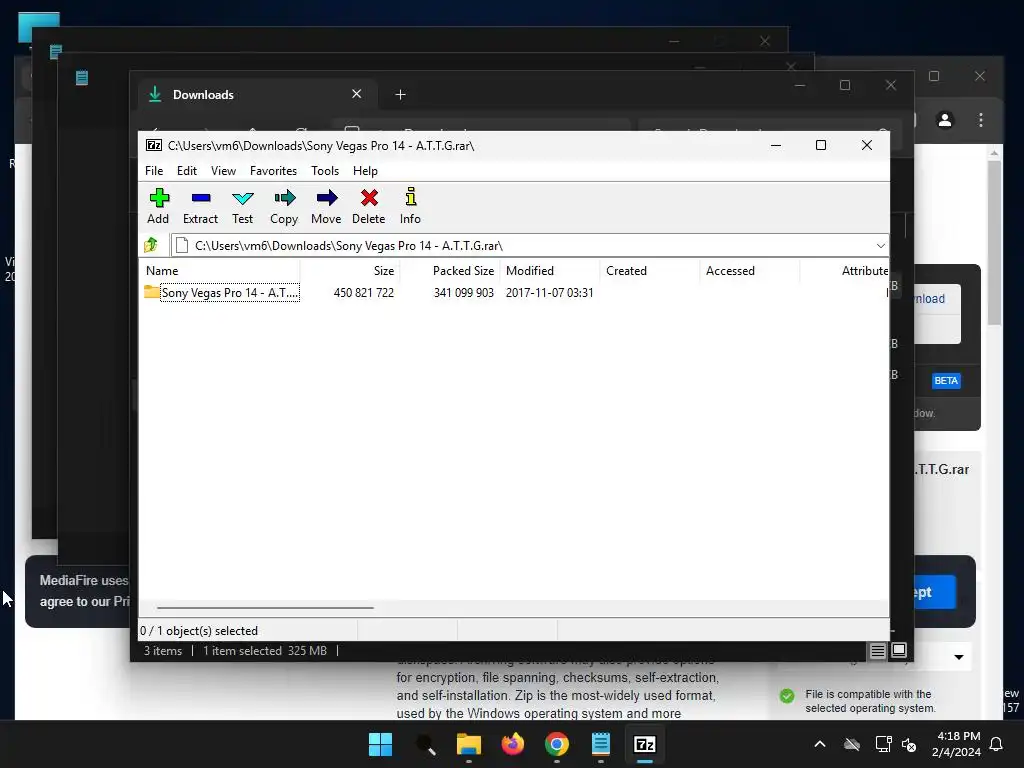1024x768 pixels.
Task: Open the browser three-dot menu
Action: click(x=981, y=120)
